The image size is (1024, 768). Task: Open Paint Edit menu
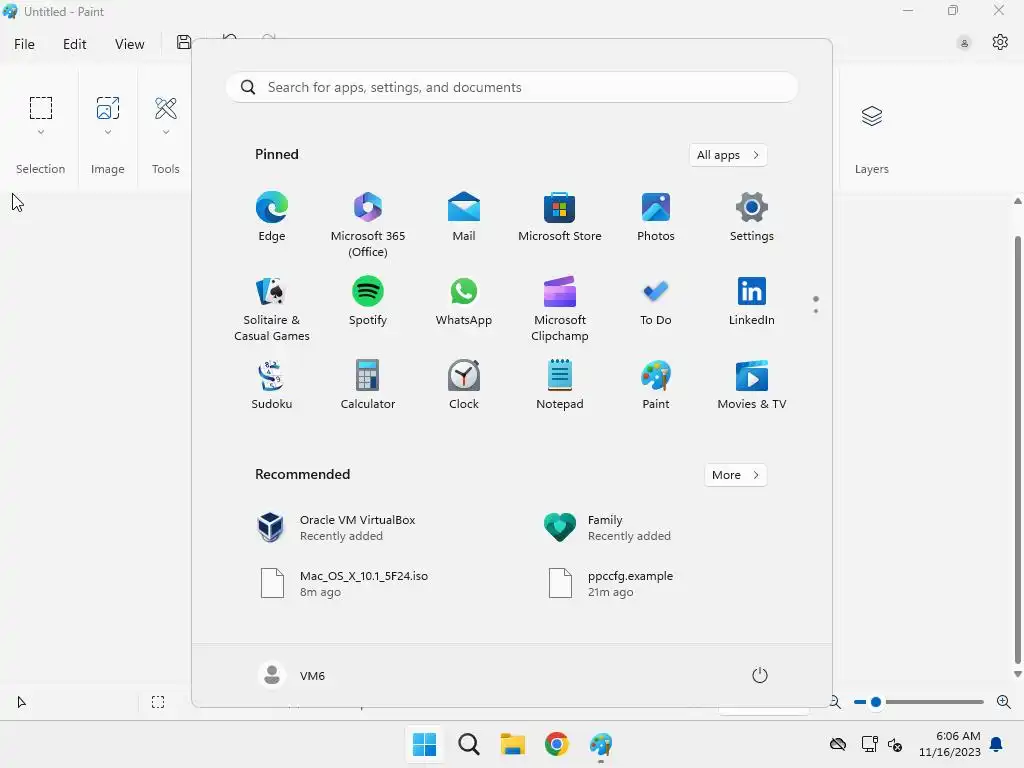point(74,44)
